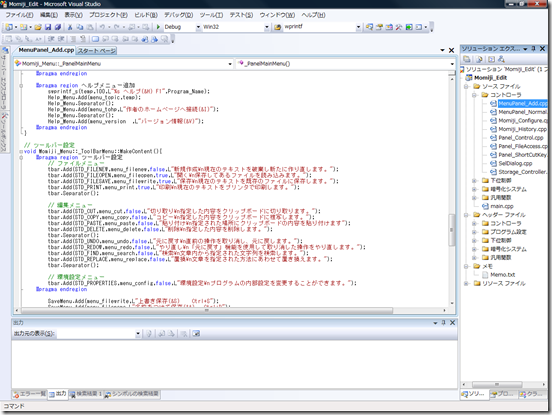Click Show All Files icon in Solution Explorer
This screenshot has width=552, height=415.
(479, 59)
